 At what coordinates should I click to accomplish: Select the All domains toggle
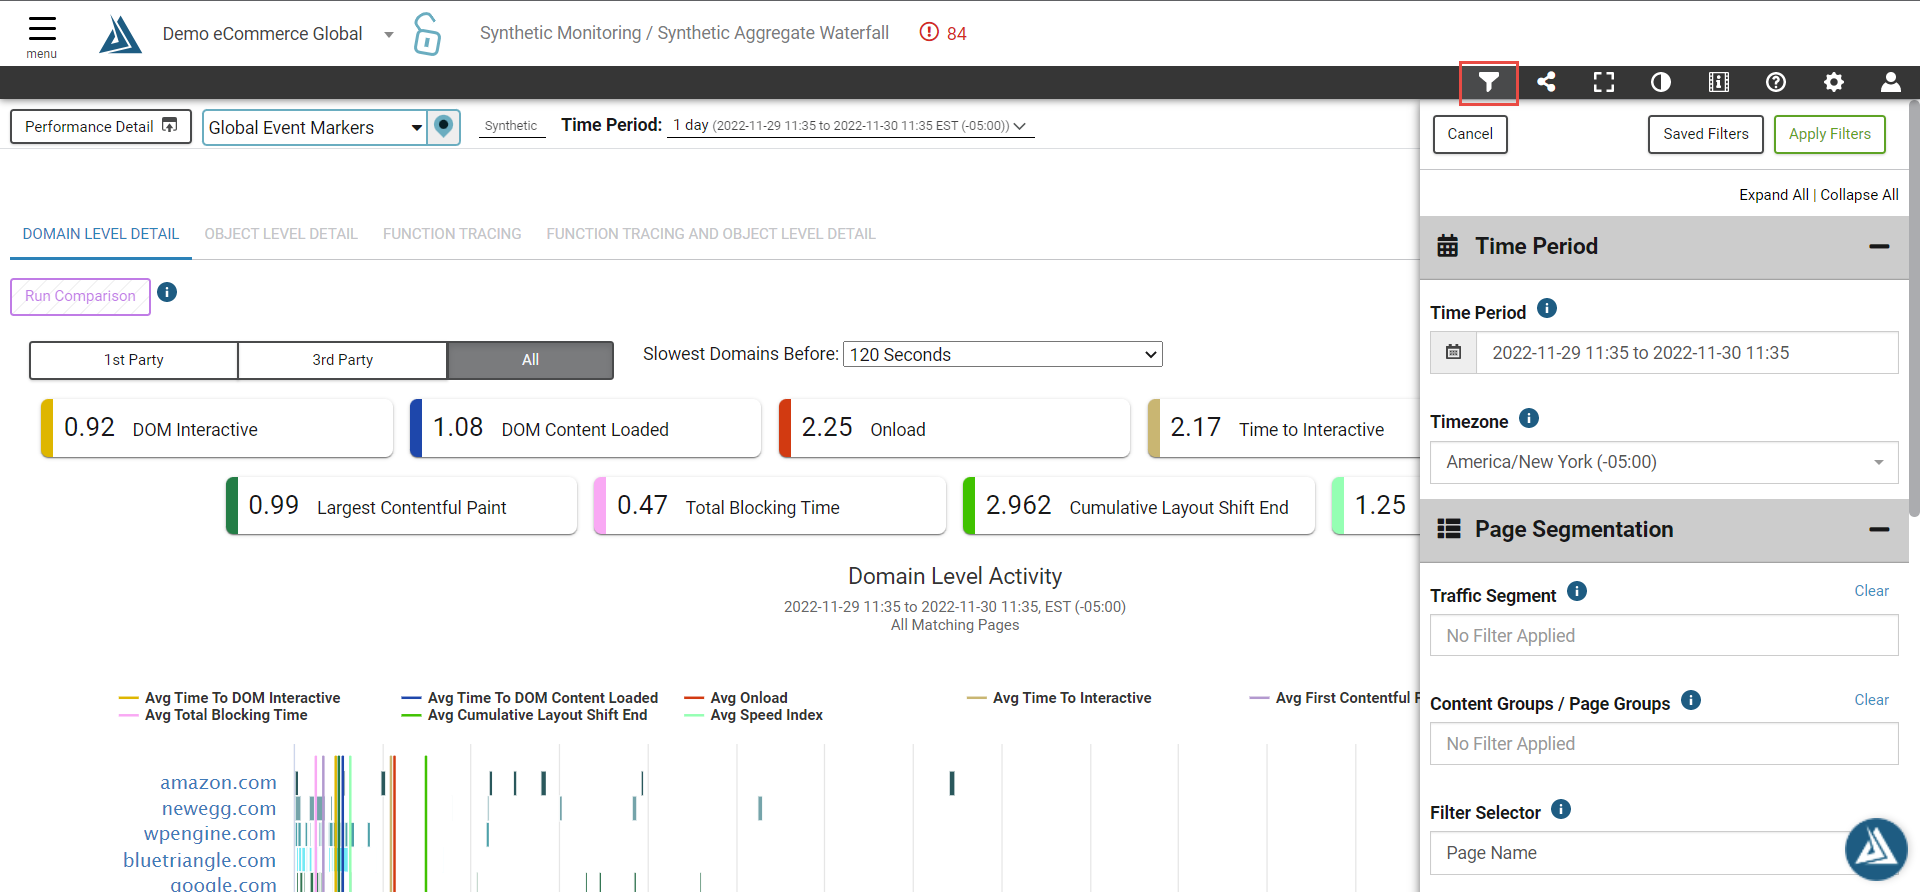[530, 360]
